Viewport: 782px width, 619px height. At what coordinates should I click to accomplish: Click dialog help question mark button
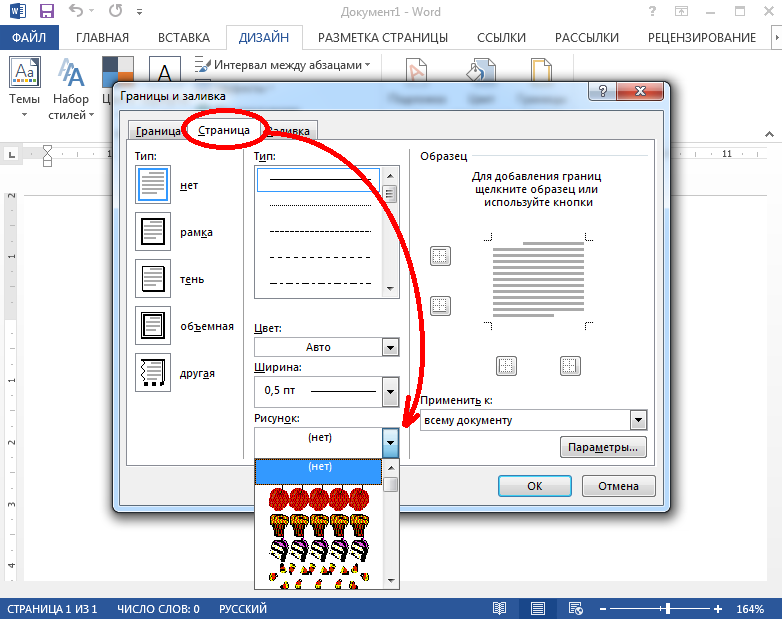point(602,91)
